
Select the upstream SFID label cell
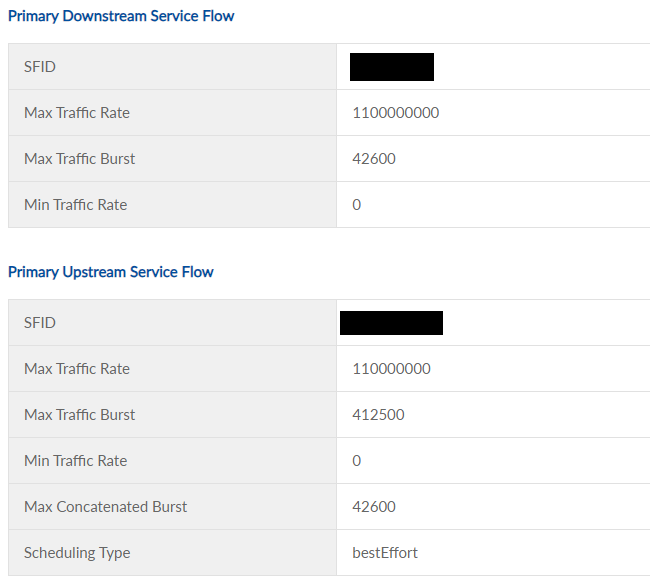point(41,323)
